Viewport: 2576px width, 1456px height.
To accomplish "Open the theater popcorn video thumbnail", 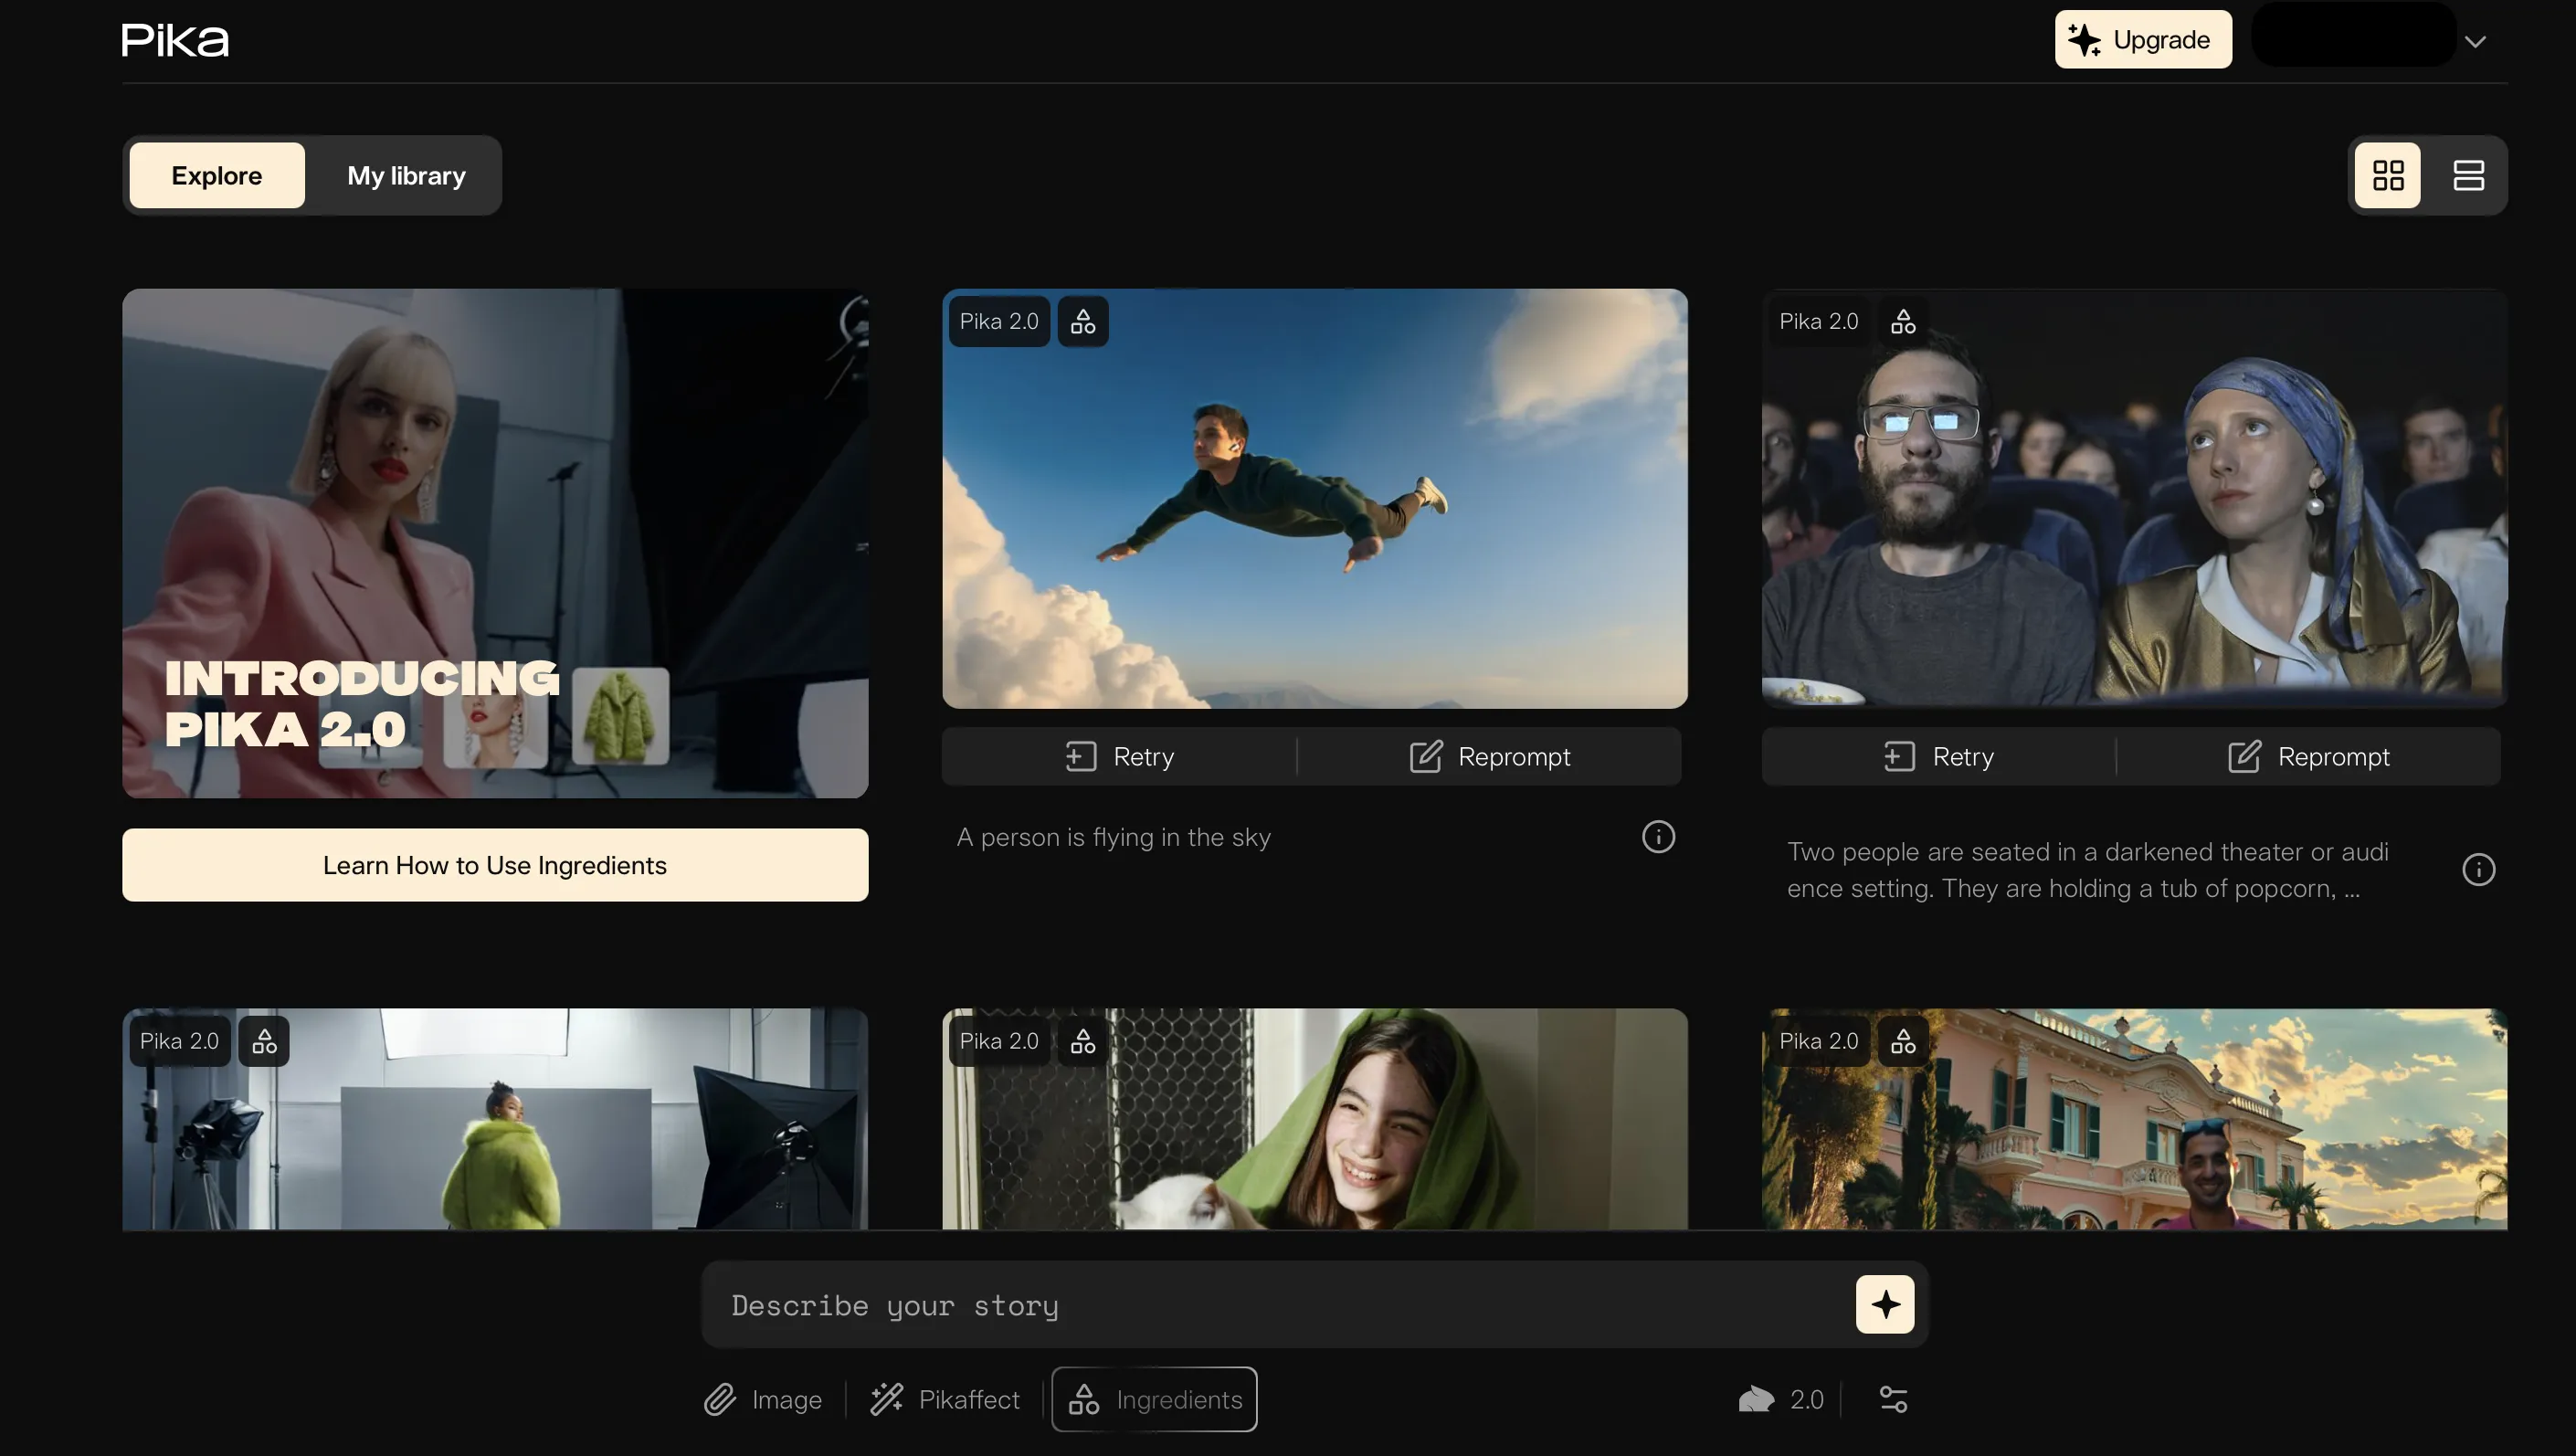I will point(2134,499).
